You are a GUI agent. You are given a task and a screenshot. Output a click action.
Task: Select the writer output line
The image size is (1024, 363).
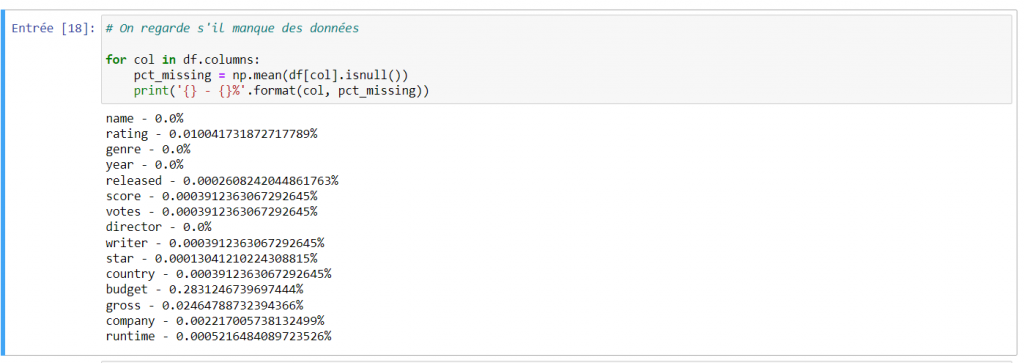(215, 243)
